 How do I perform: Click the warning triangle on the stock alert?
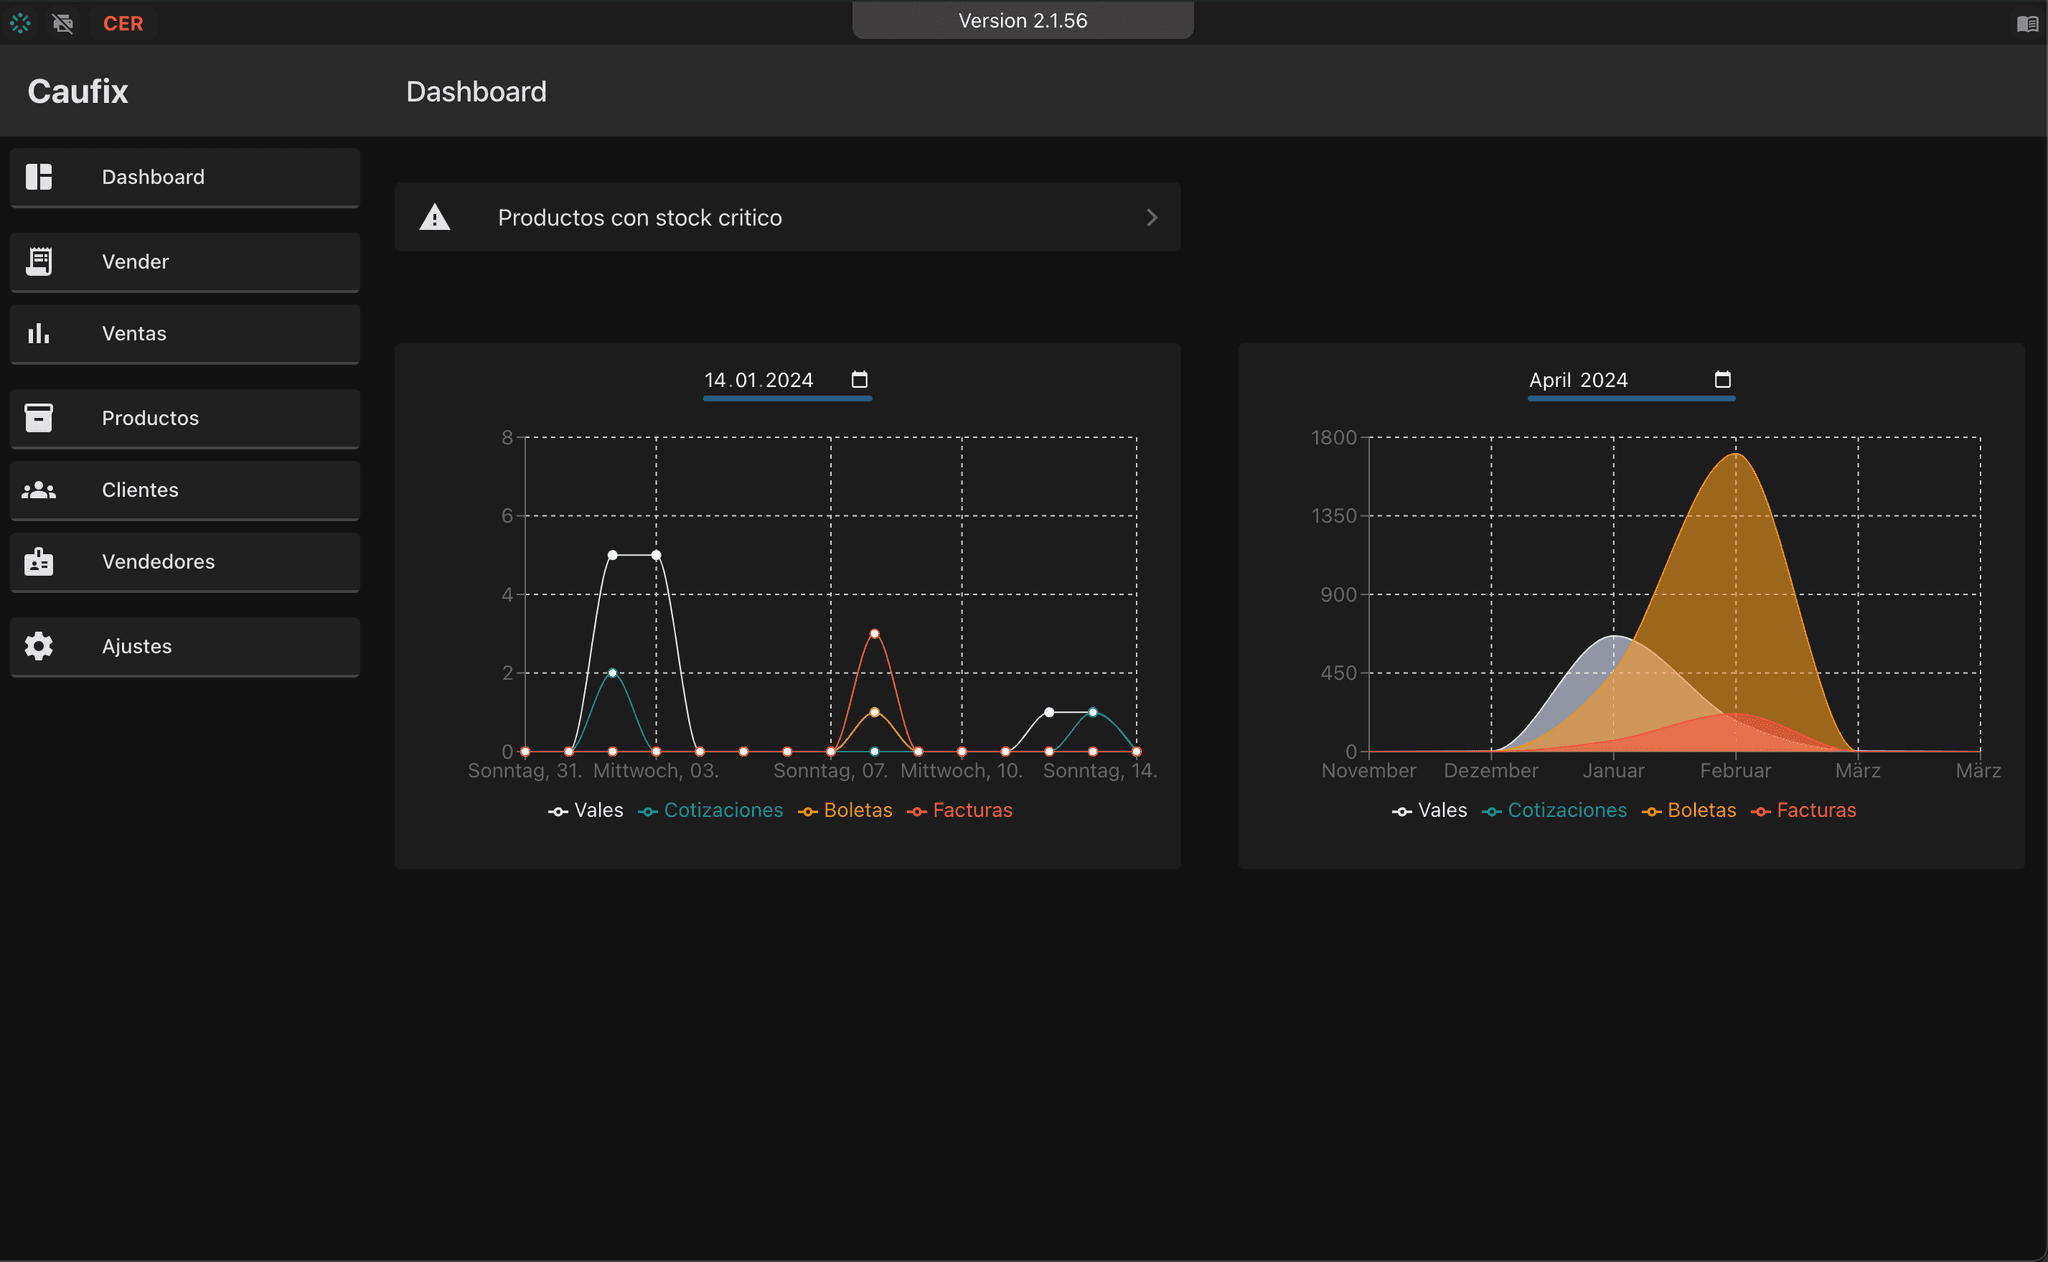coord(435,217)
